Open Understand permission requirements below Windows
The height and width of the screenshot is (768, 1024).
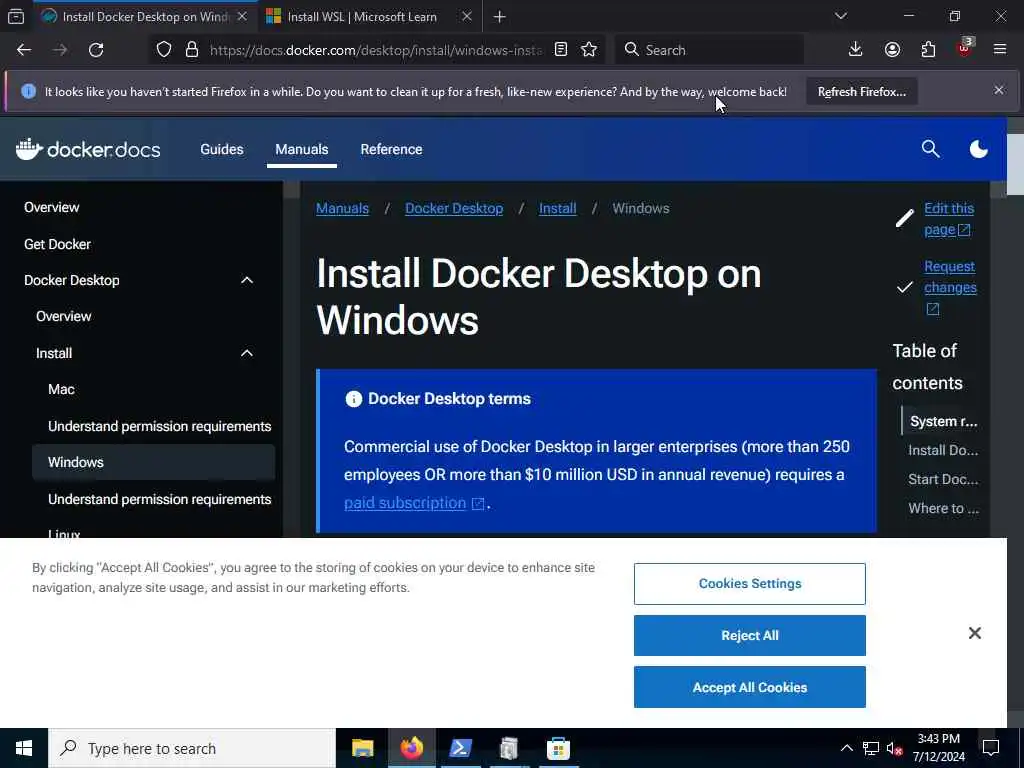pos(159,500)
